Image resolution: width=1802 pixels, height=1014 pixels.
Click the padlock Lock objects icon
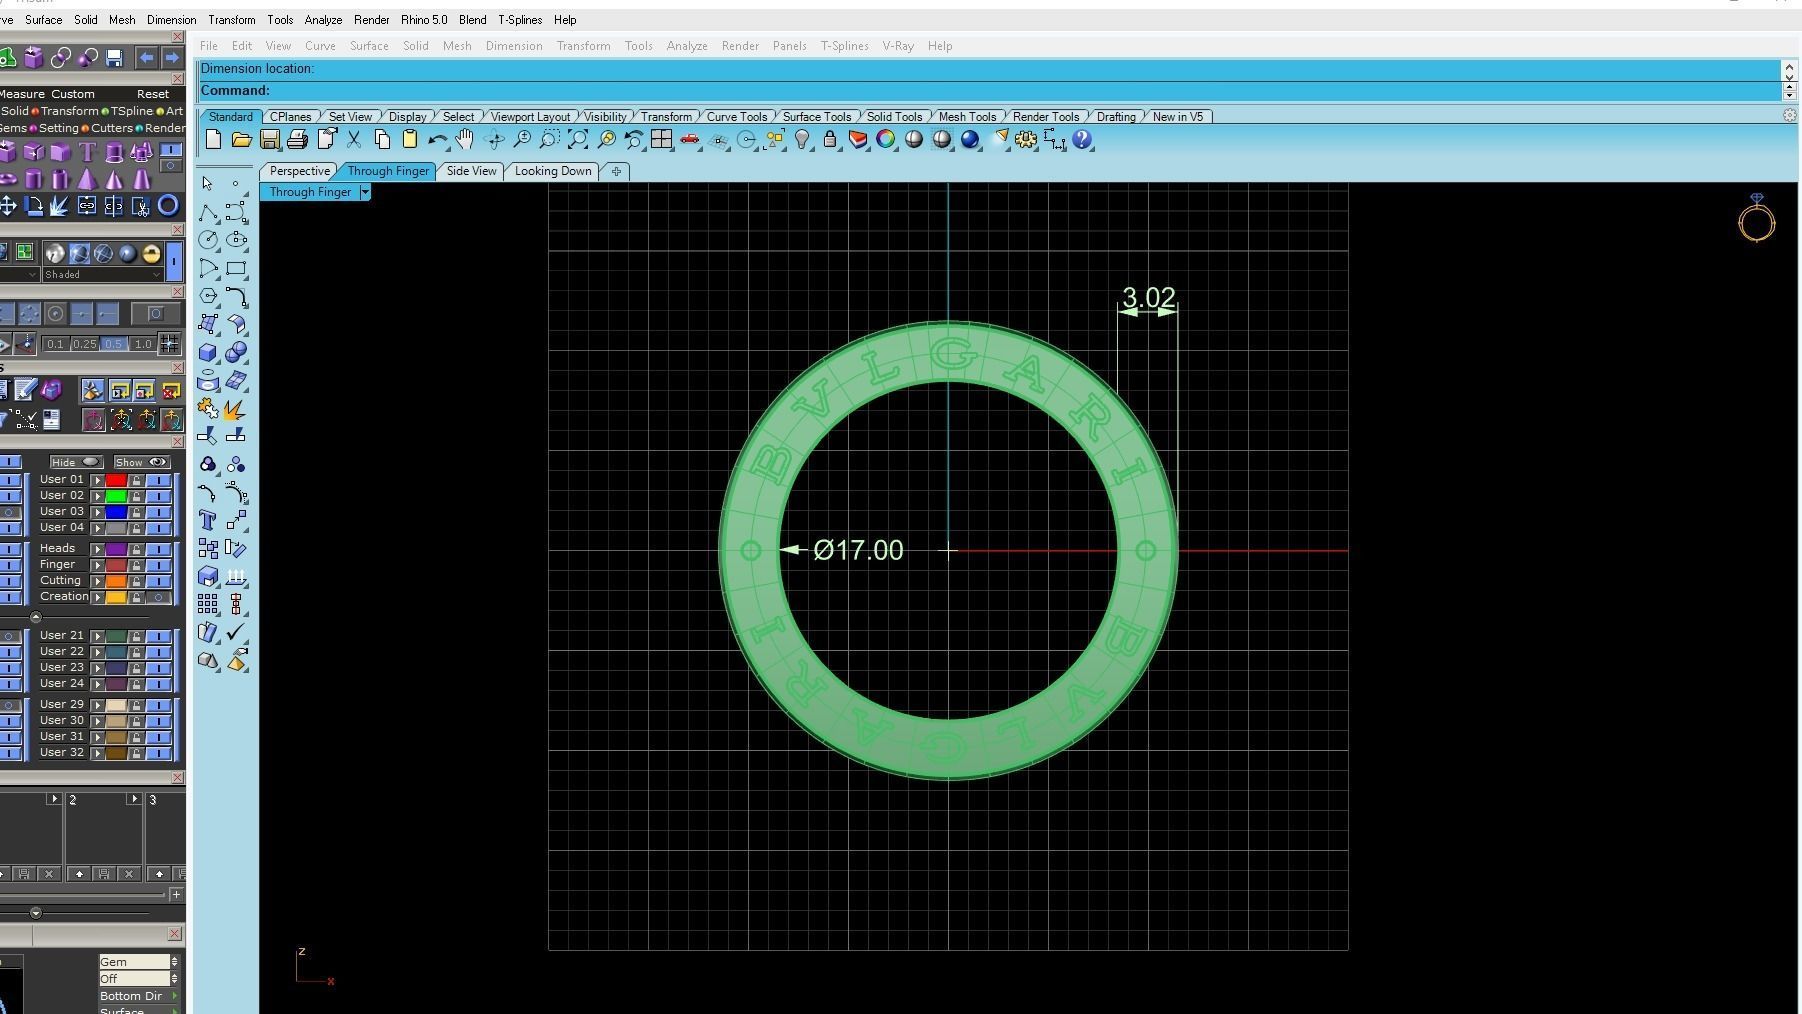(x=830, y=140)
